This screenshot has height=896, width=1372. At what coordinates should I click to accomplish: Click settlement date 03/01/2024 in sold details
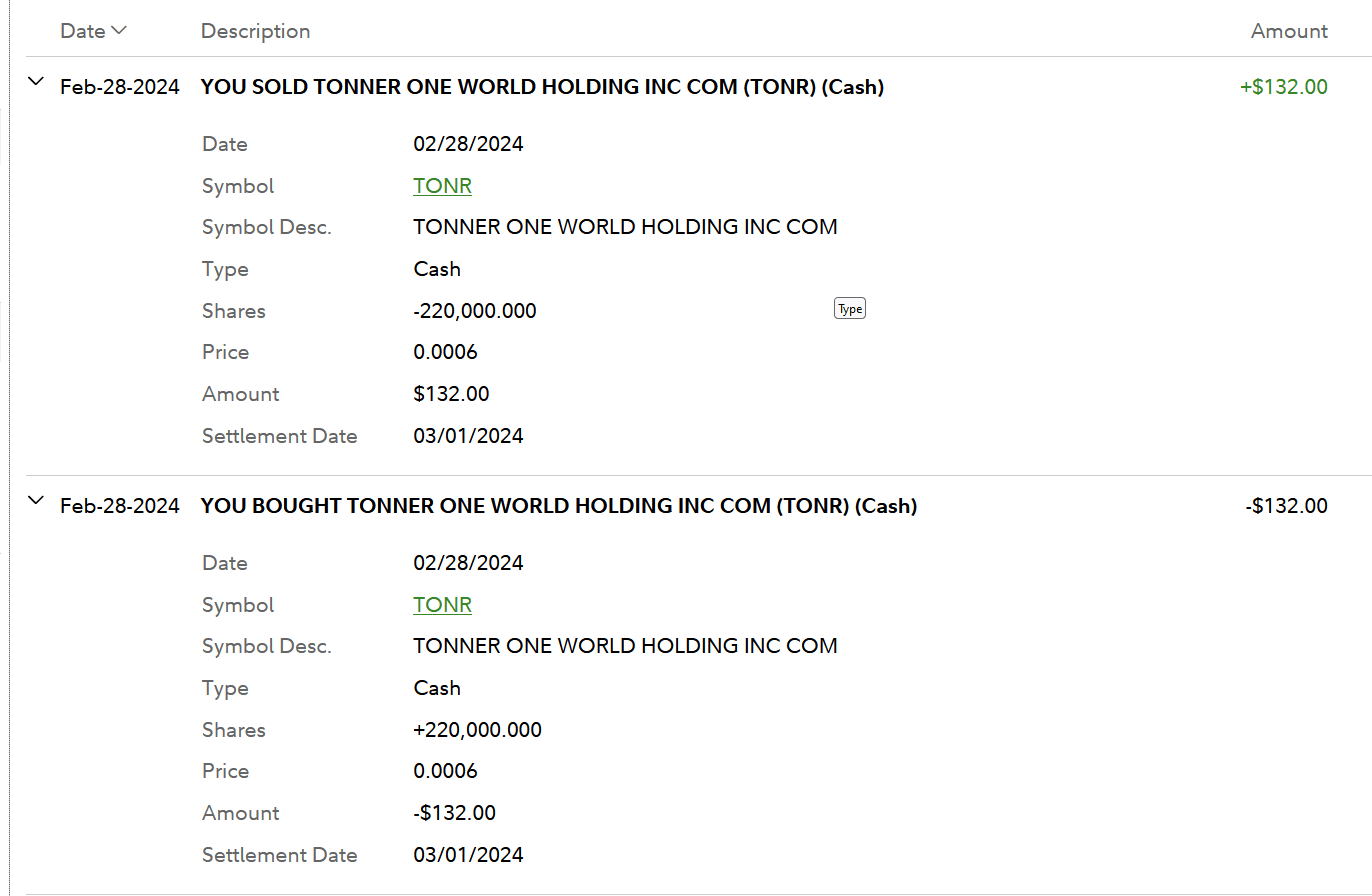pos(468,436)
